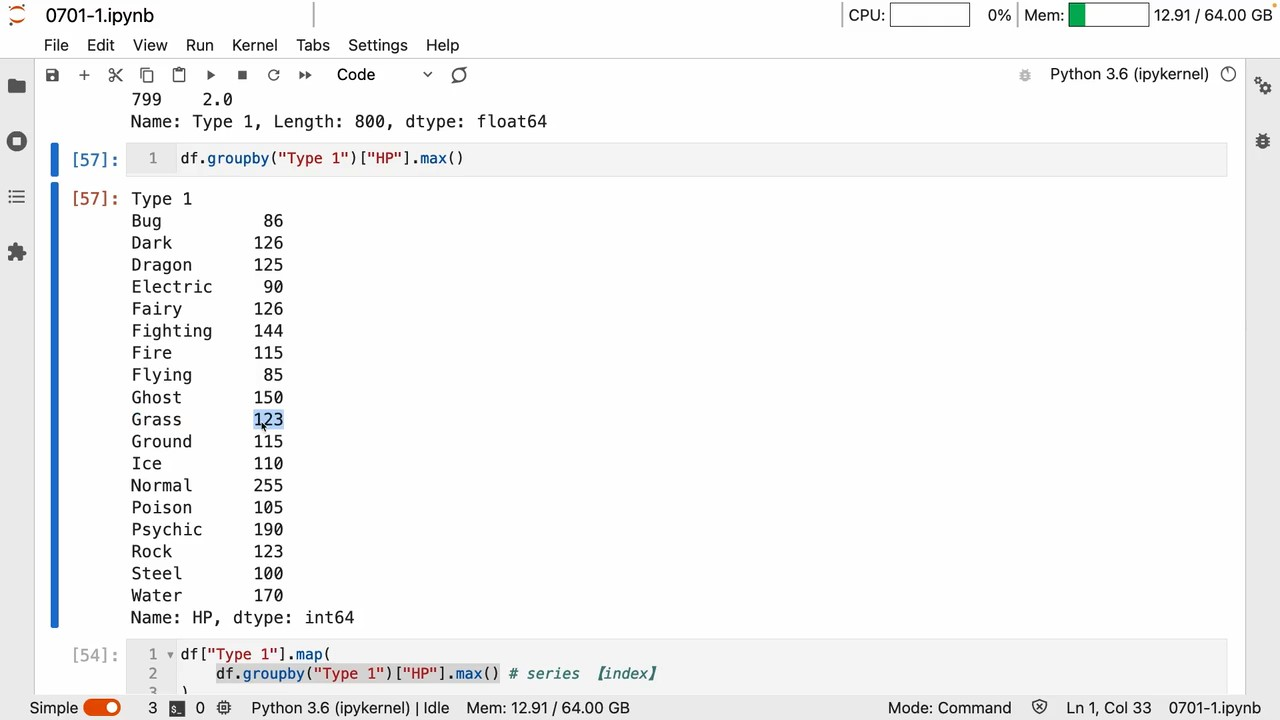
Task: Click the kernel gear icon in status bar
Action: click(x=224, y=708)
